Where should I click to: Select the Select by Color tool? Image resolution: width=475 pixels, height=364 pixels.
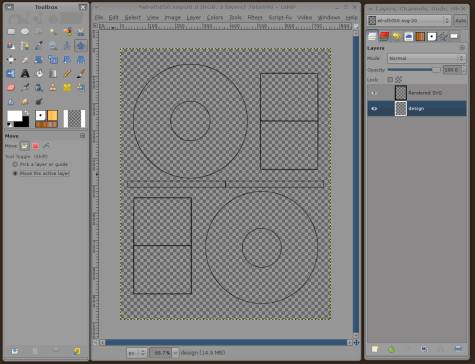[x=67, y=32]
